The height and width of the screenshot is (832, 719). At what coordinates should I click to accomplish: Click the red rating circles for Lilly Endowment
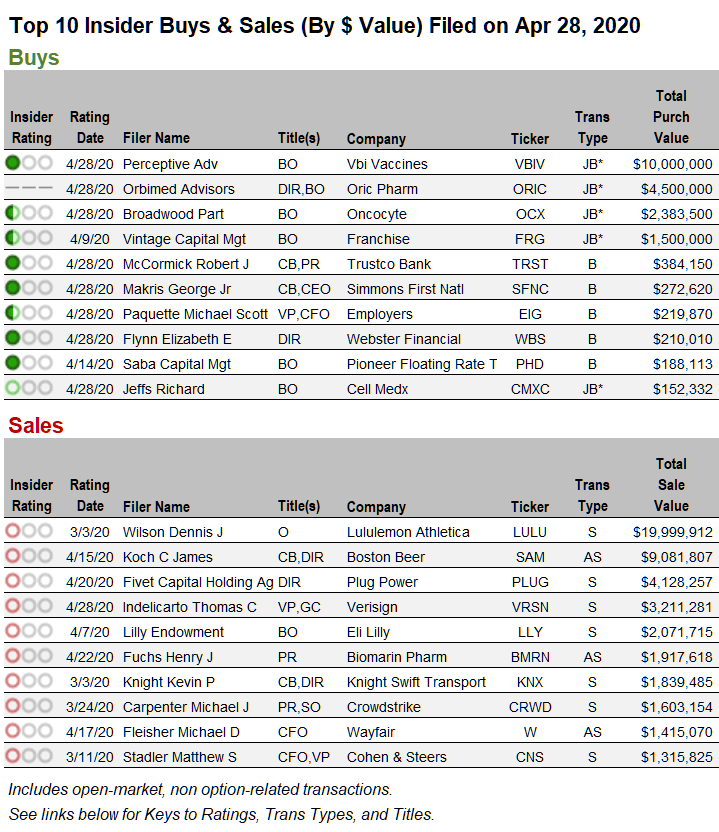(x=28, y=631)
